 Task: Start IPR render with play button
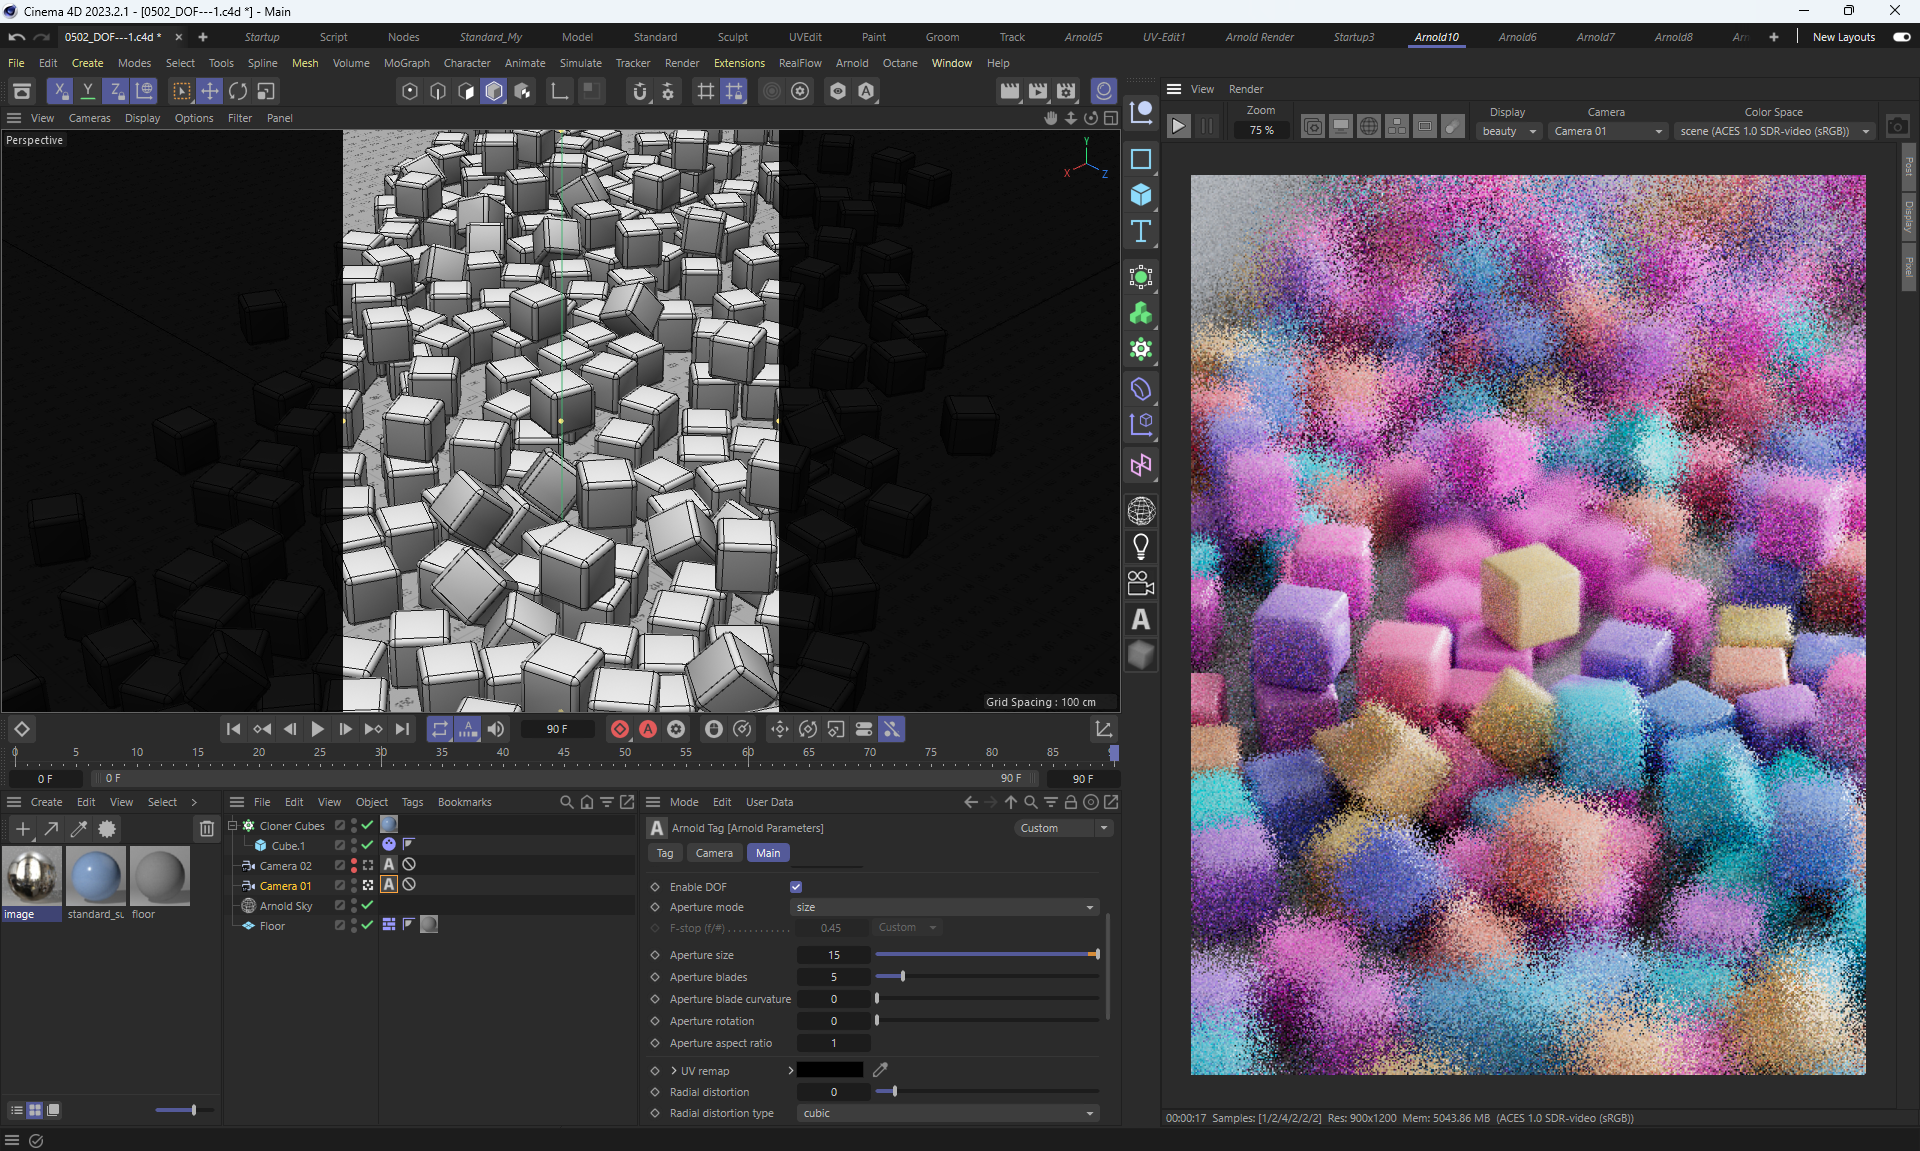(x=1179, y=127)
